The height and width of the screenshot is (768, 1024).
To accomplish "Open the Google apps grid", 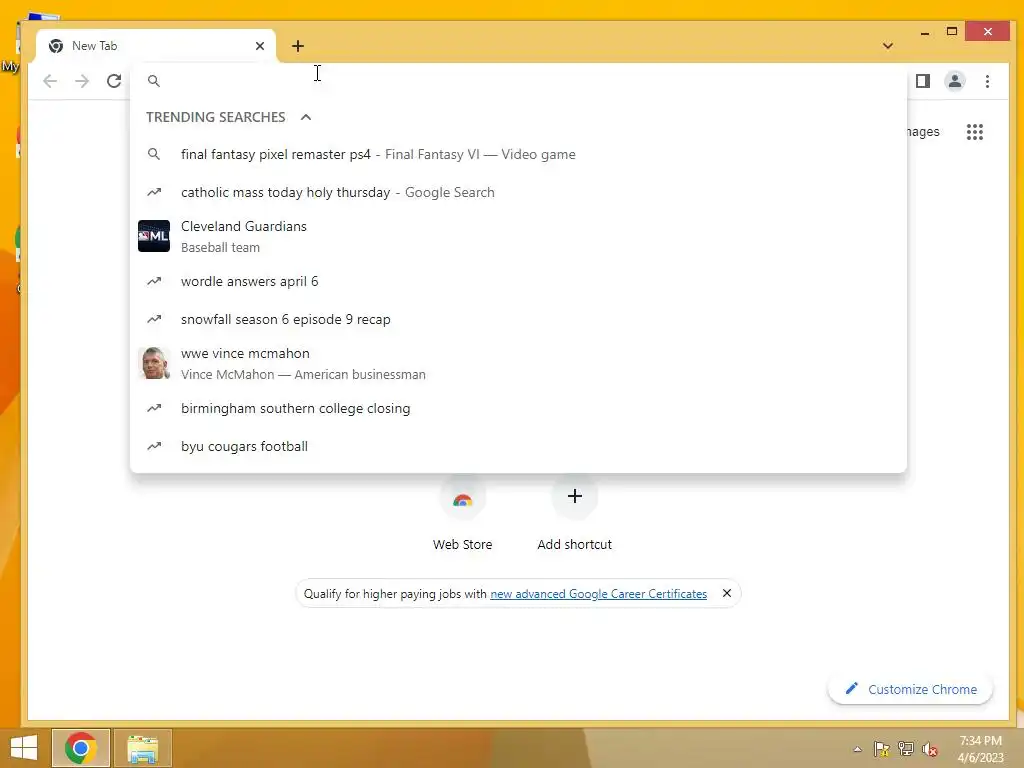I will 975,132.
